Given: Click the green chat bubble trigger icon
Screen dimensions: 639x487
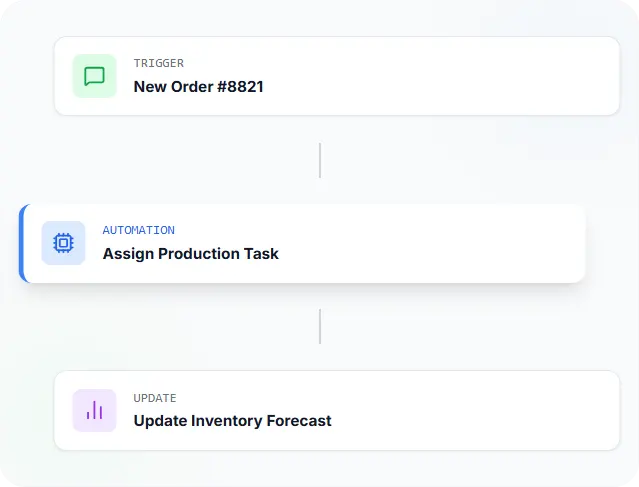Looking at the screenshot, I should pos(94,77).
